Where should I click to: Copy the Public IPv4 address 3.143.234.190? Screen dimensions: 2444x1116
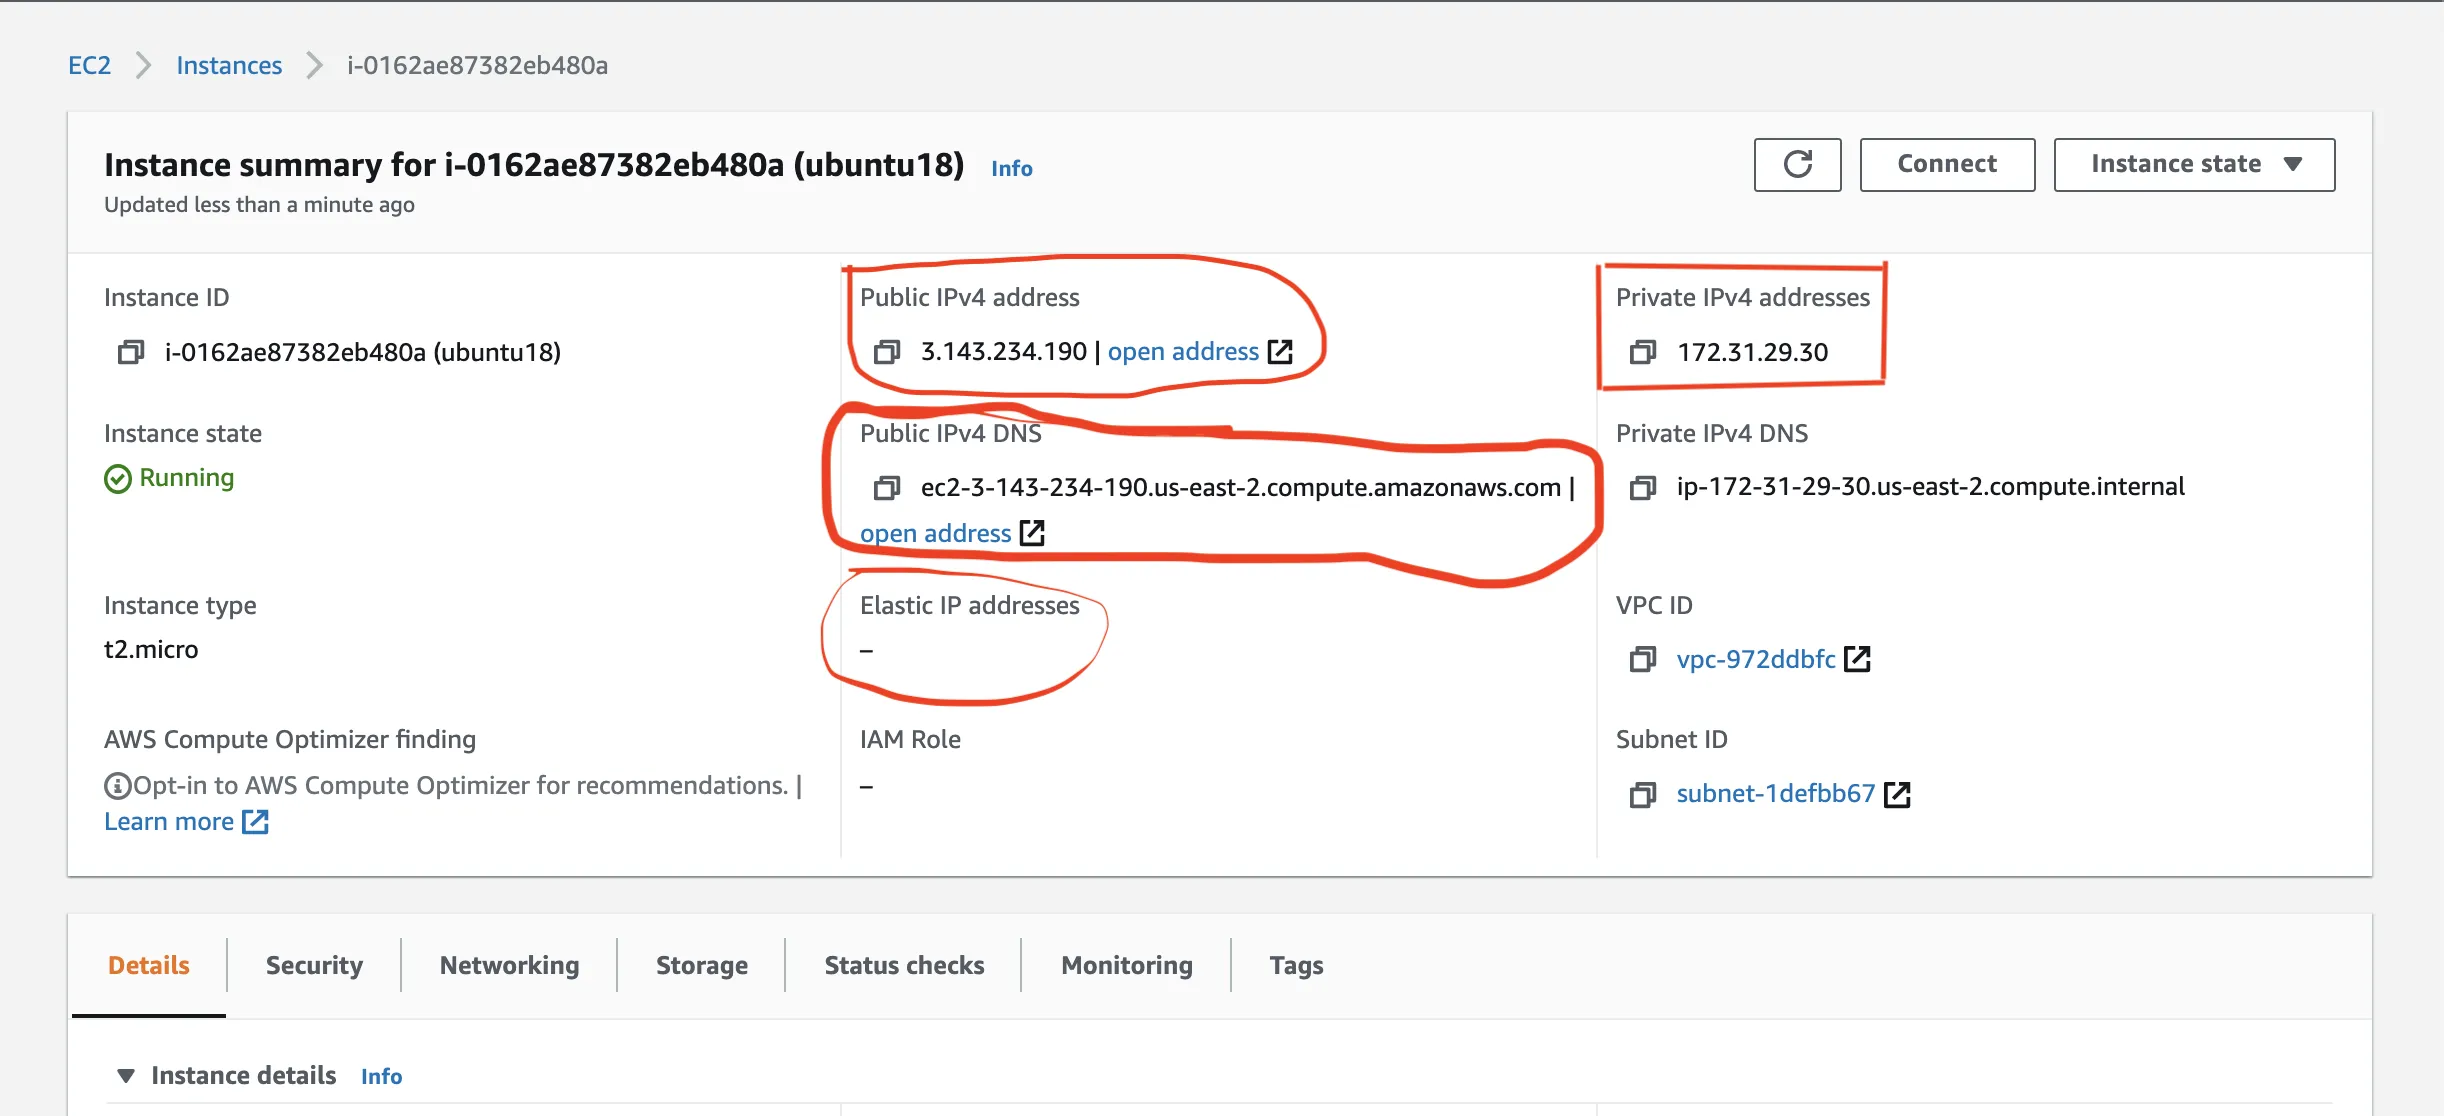[x=886, y=352]
